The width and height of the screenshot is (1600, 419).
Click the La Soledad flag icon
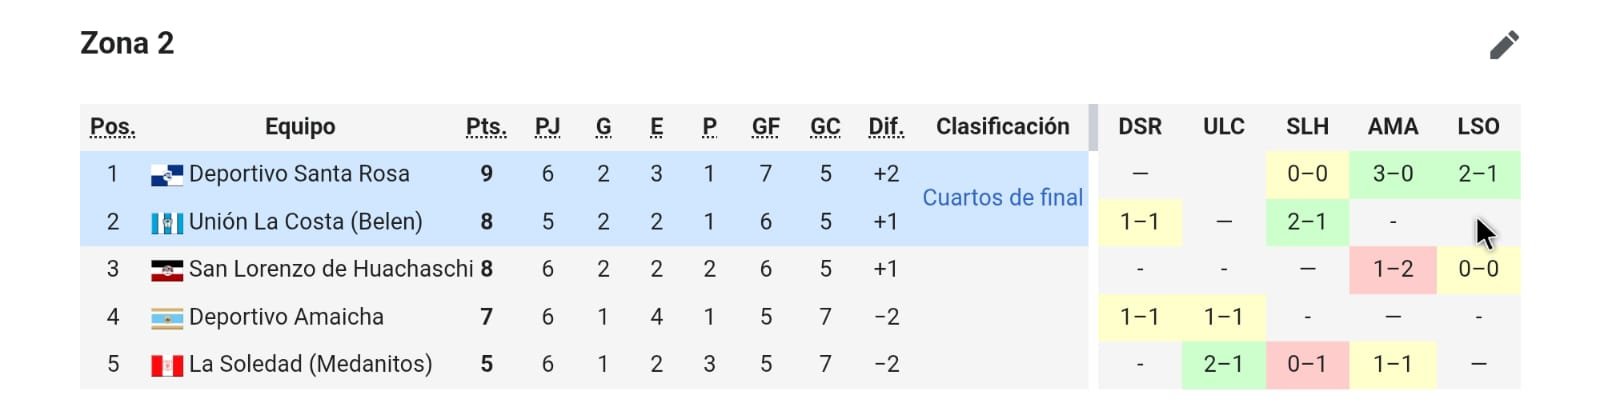tap(166, 365)
